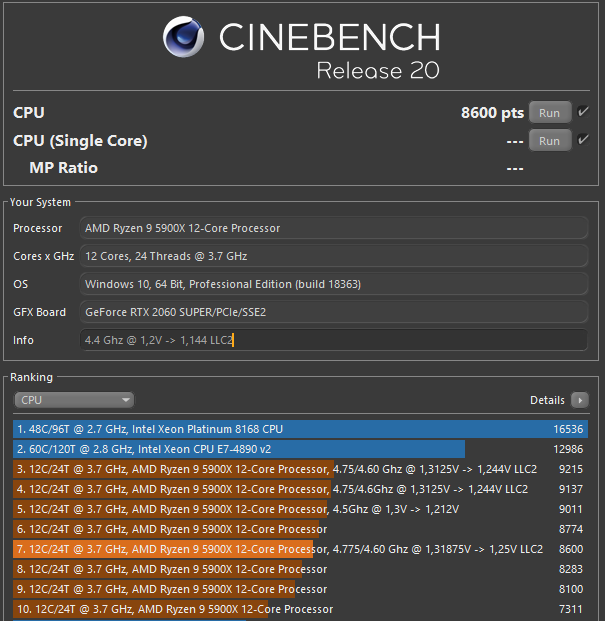Click the Cinebench logo sphere icon

pos(183,37)
